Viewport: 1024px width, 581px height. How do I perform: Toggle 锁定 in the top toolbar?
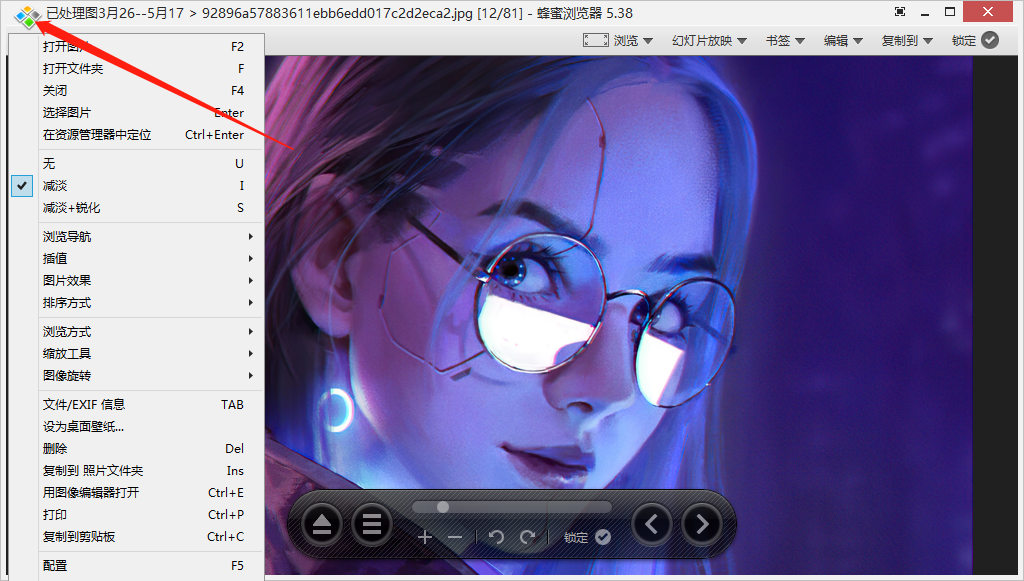point(975,40)
